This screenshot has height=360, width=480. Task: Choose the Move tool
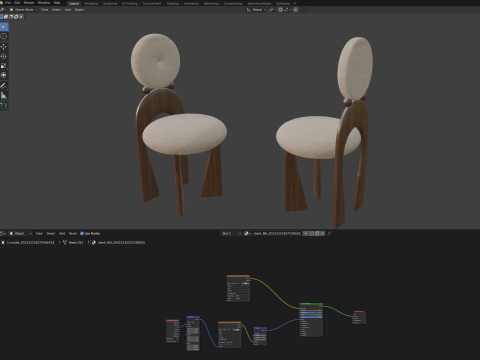(4, 47)
